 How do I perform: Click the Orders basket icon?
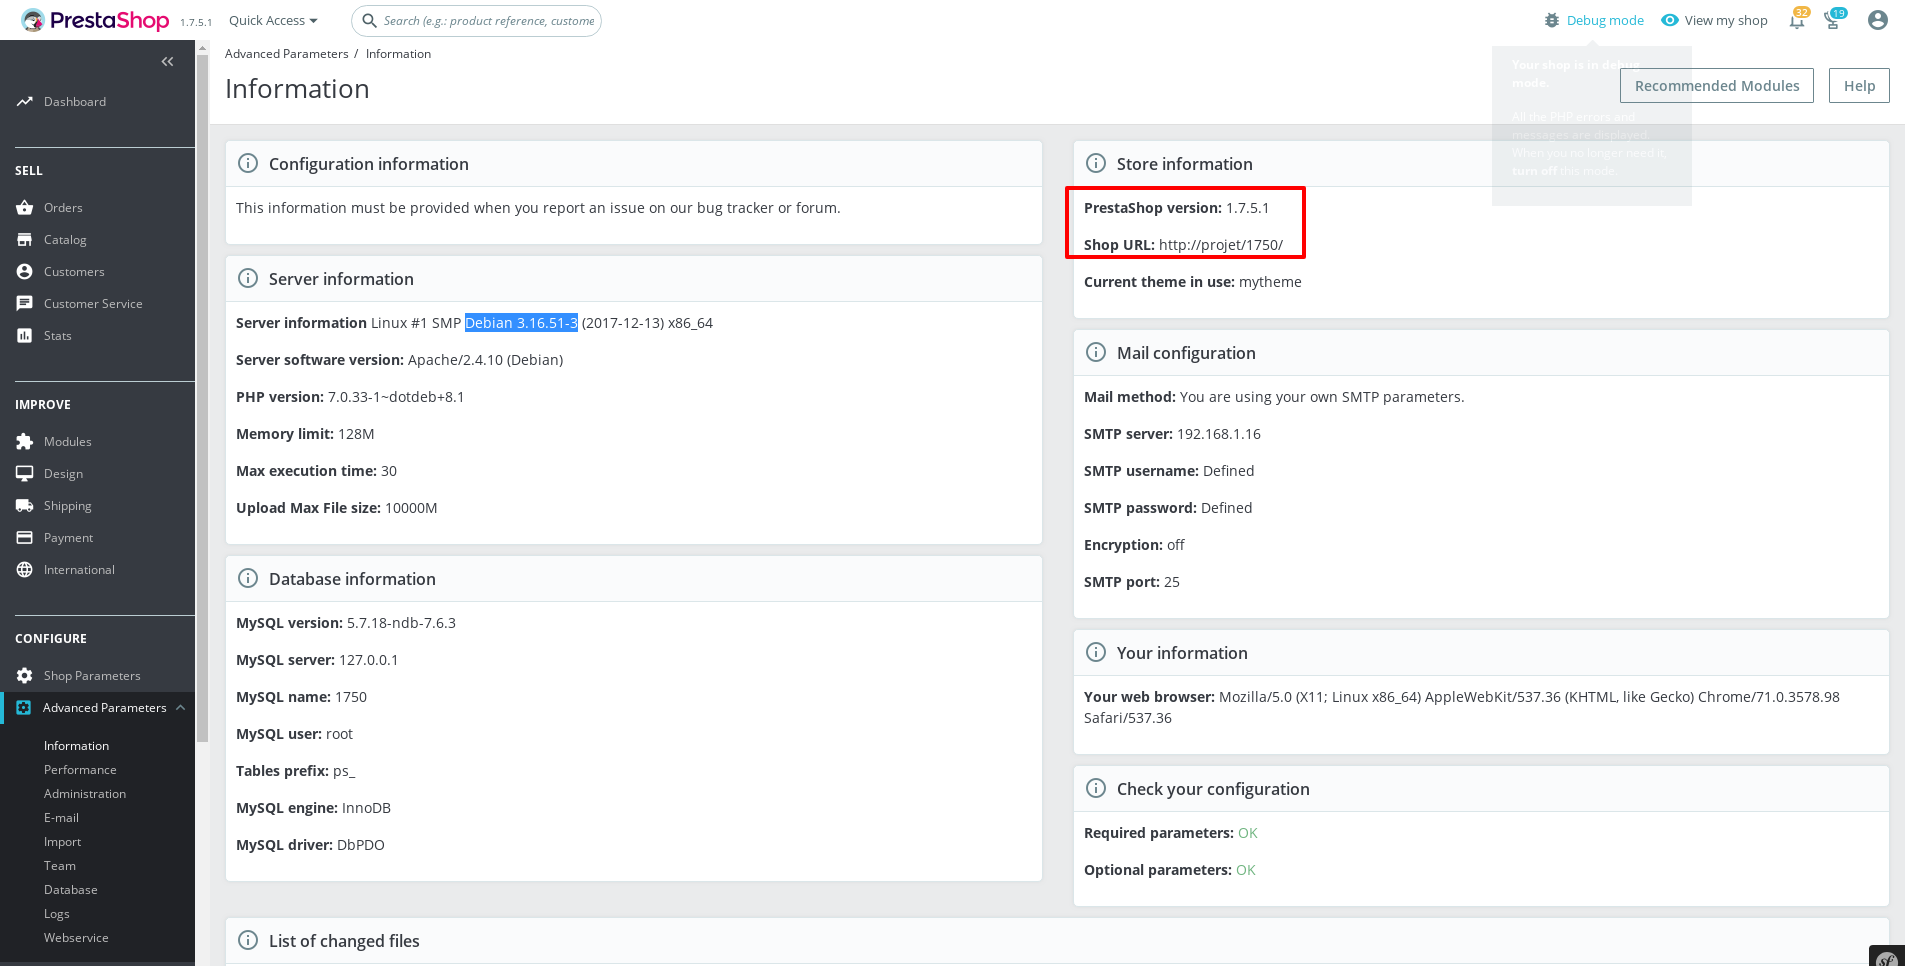pyautogui.click(x=25, y=208)
